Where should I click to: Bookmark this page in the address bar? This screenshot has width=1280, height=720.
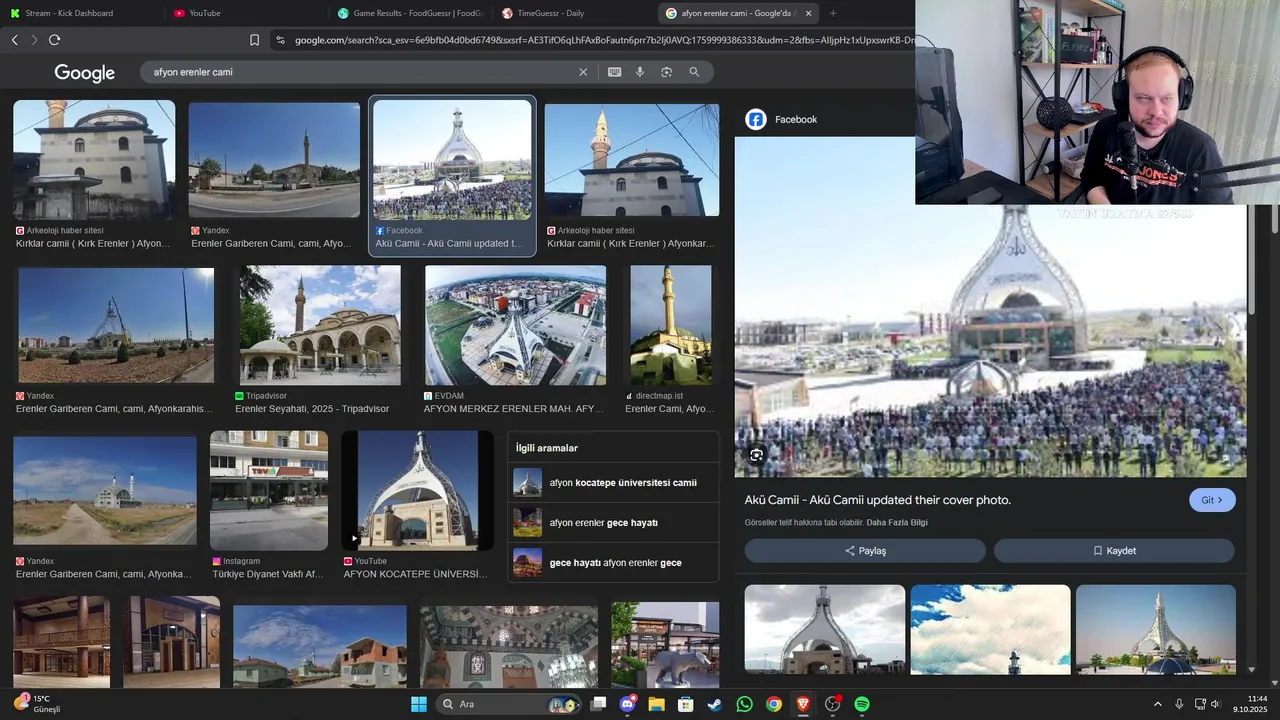pyautogui.click(x=254, y=40)
